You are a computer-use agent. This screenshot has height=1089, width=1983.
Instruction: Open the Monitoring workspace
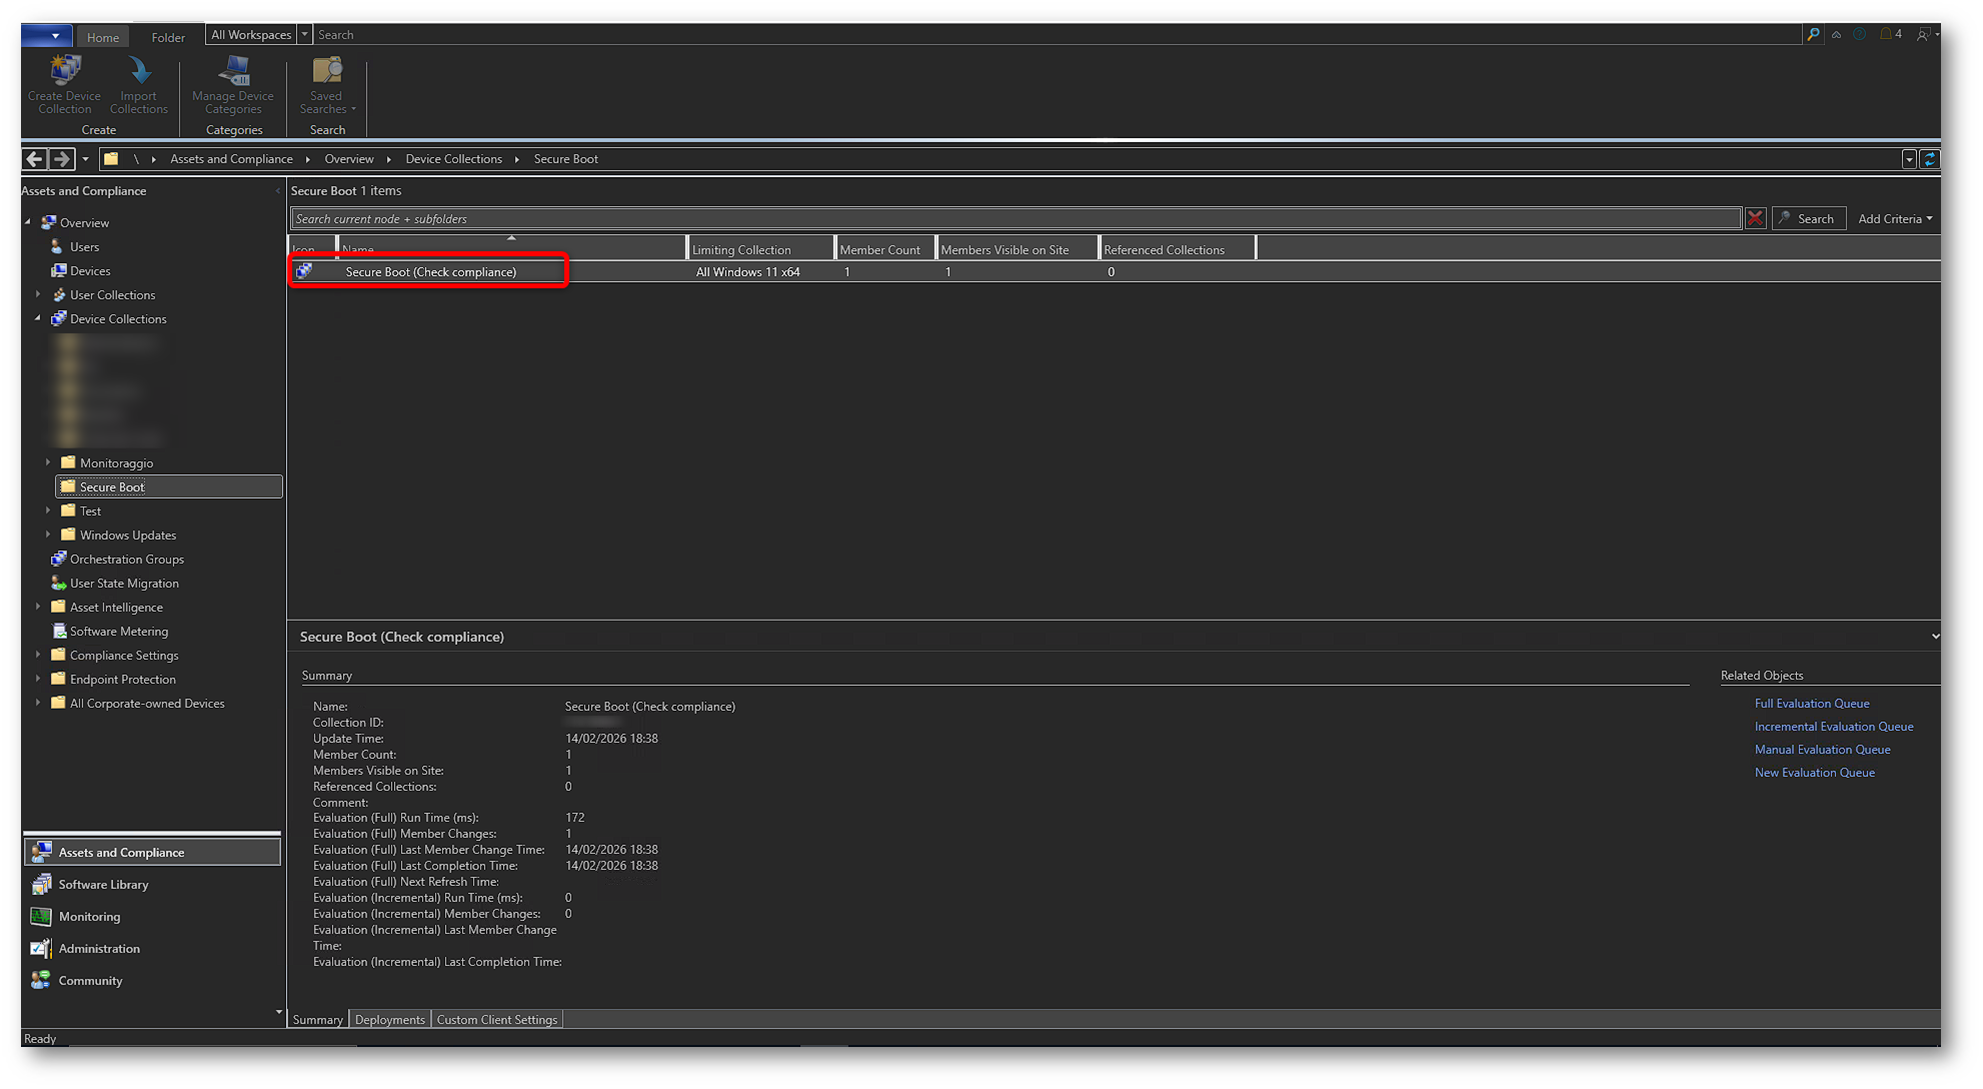[89, 917]
